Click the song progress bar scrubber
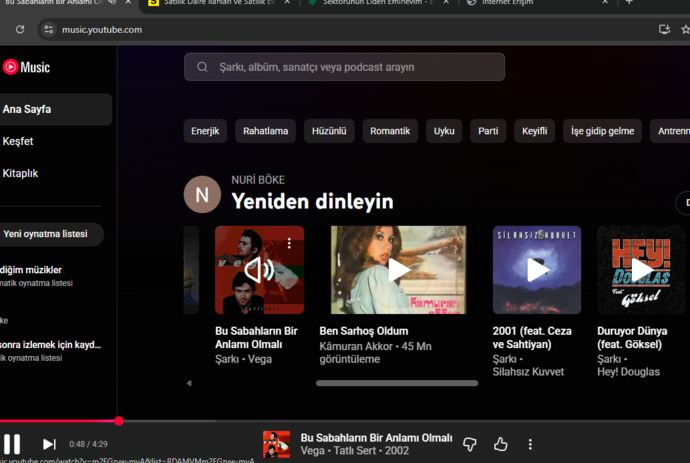Image resolution: width=690 pixels, height=463 pixels. [119, 421]
